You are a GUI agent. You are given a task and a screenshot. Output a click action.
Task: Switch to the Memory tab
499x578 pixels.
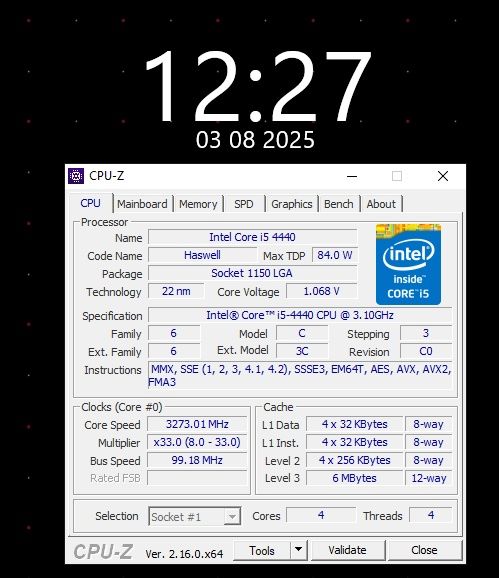(198, 204)
